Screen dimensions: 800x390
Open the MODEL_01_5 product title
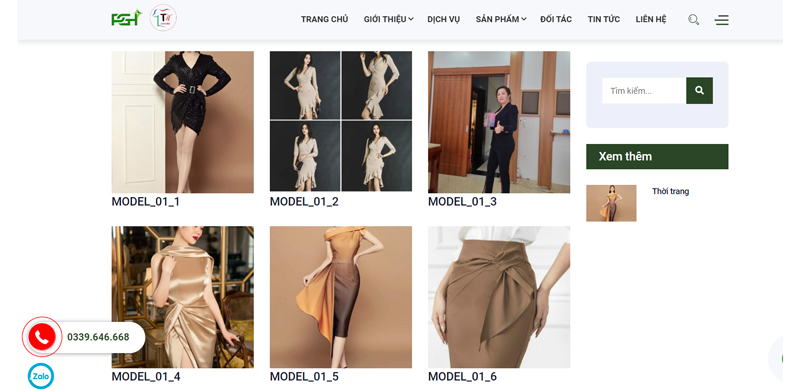point(304,377)
